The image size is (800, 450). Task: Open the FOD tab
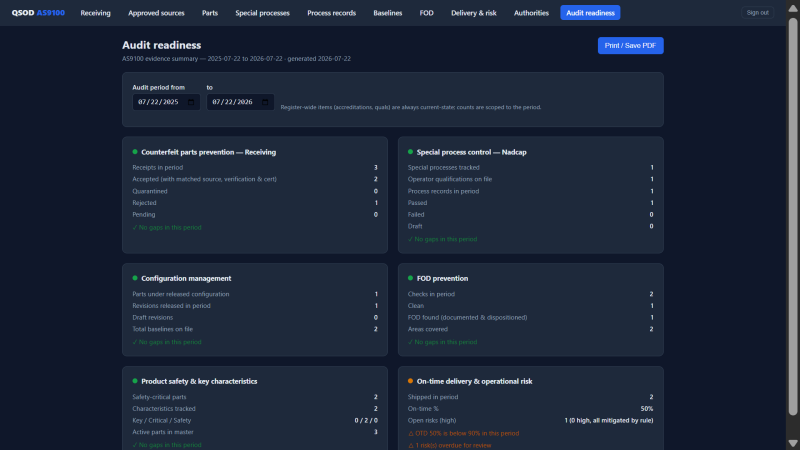click(x=427, y=13)
